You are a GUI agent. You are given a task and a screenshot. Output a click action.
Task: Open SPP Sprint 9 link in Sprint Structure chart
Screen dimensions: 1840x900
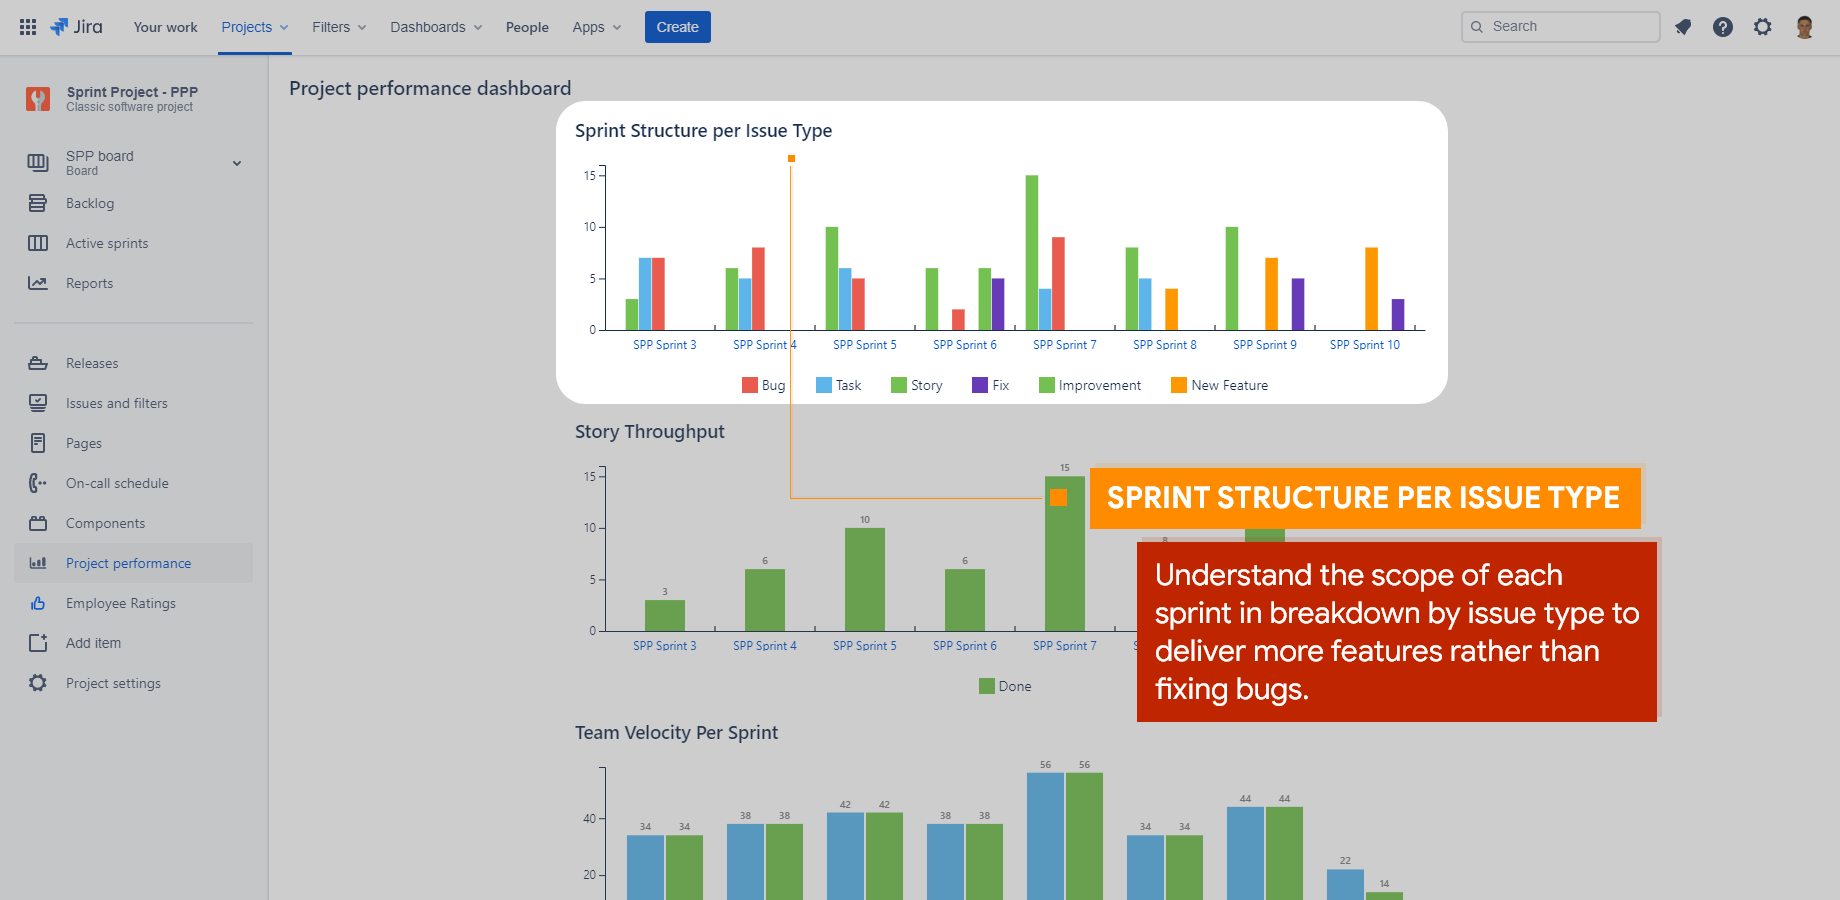1265,345
